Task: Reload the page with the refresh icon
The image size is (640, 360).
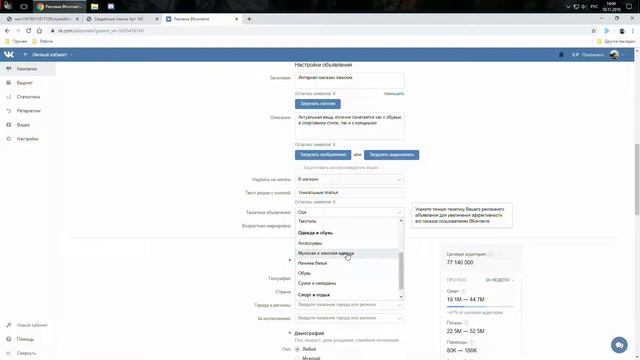Action: [x=29, y=31]
